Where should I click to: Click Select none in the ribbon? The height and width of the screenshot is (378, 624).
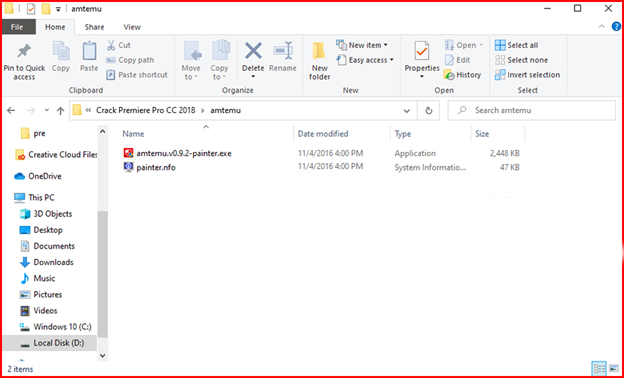pyautogui.click(x=521, y=60)
